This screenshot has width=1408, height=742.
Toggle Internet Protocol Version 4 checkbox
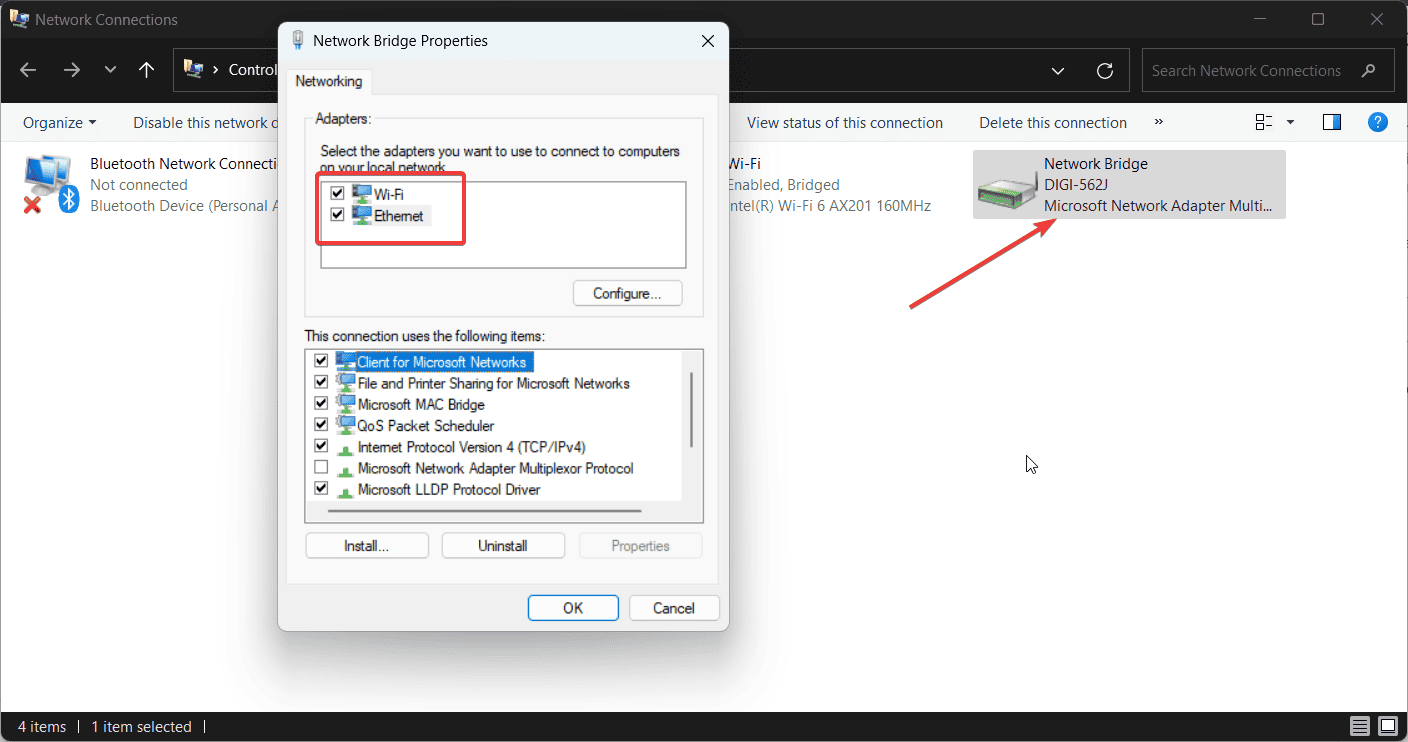[x=321, y=446]
